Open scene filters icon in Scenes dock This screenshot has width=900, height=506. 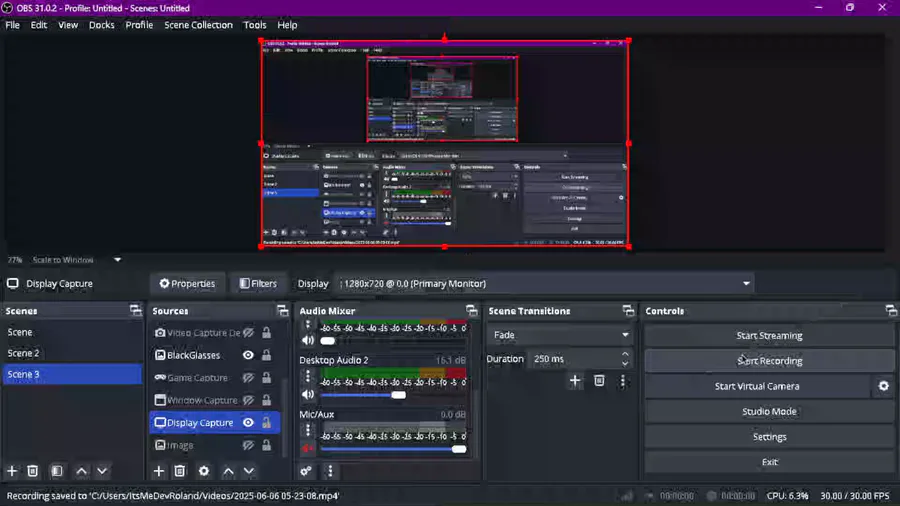coord(57,471)
